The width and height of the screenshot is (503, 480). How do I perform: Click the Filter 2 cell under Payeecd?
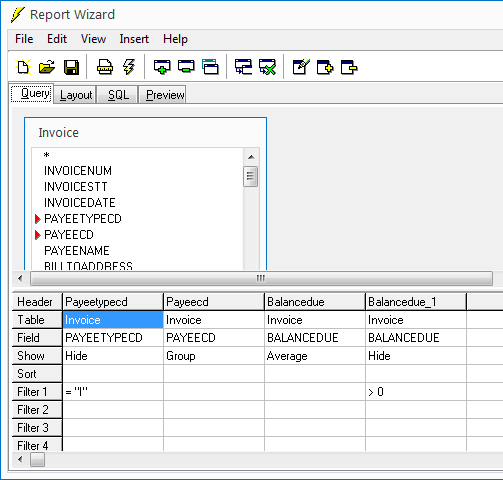[x=214, y=410]
